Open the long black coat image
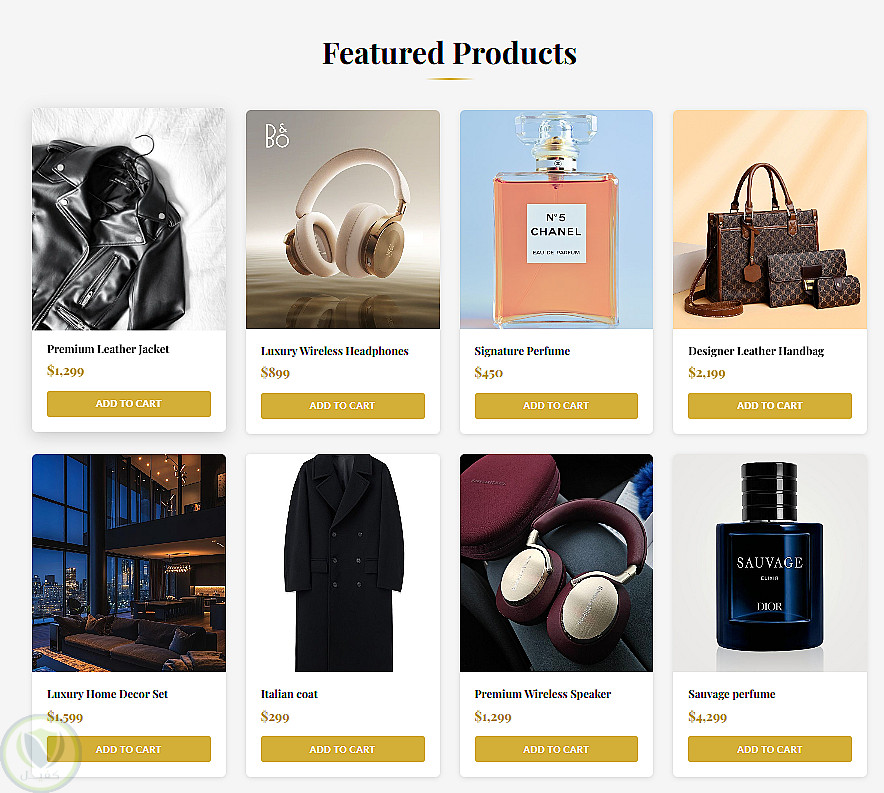 342,563
